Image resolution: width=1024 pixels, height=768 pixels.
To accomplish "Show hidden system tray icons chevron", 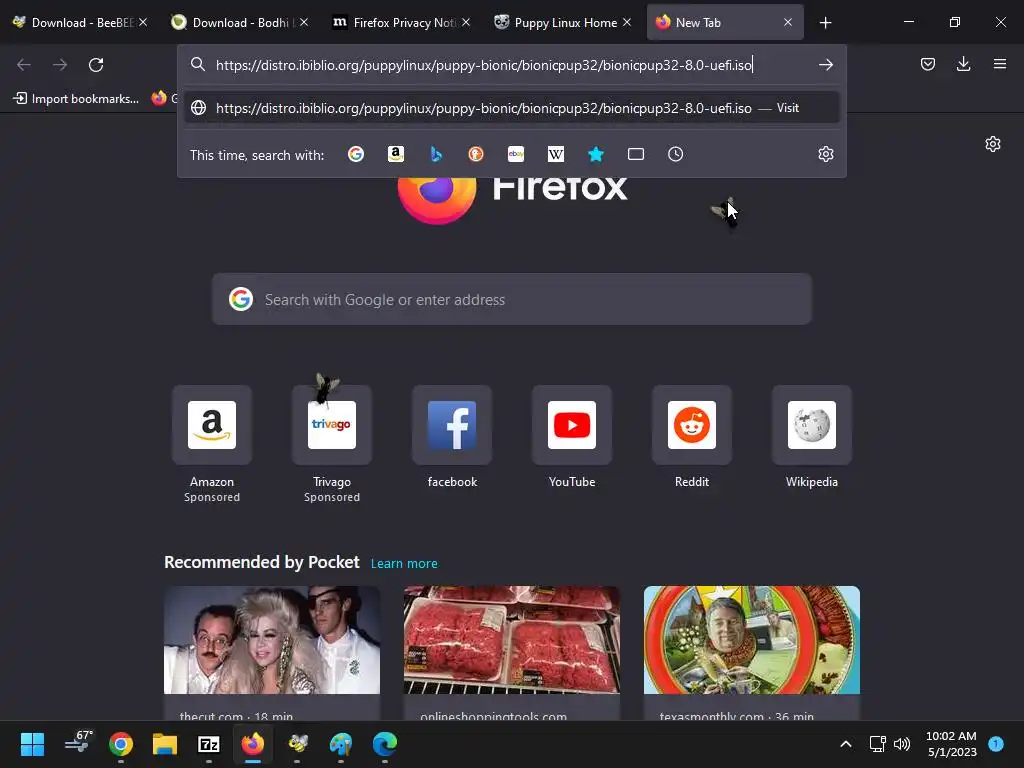I will point(846,744).
